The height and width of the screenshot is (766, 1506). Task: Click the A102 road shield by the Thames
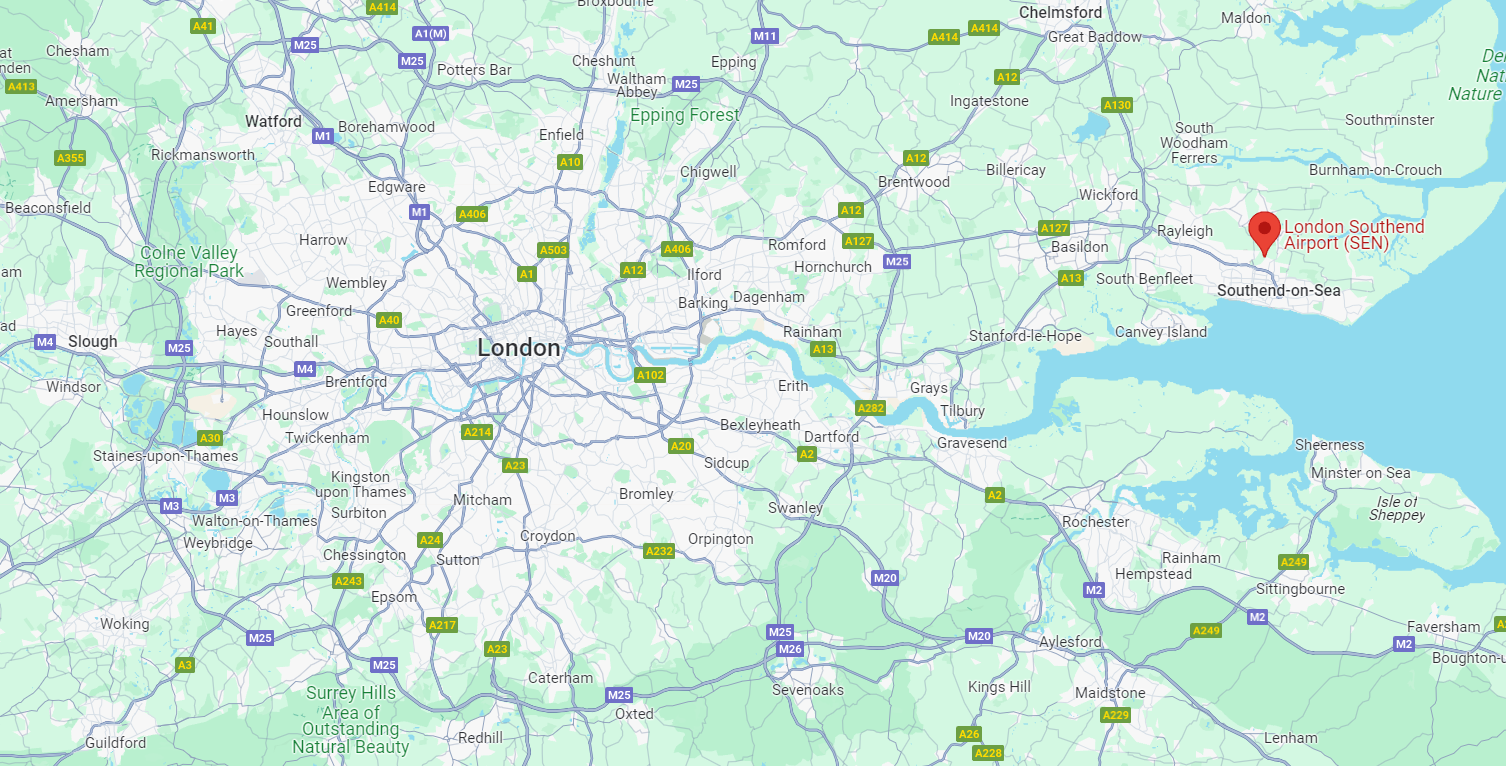click(649, 375)
